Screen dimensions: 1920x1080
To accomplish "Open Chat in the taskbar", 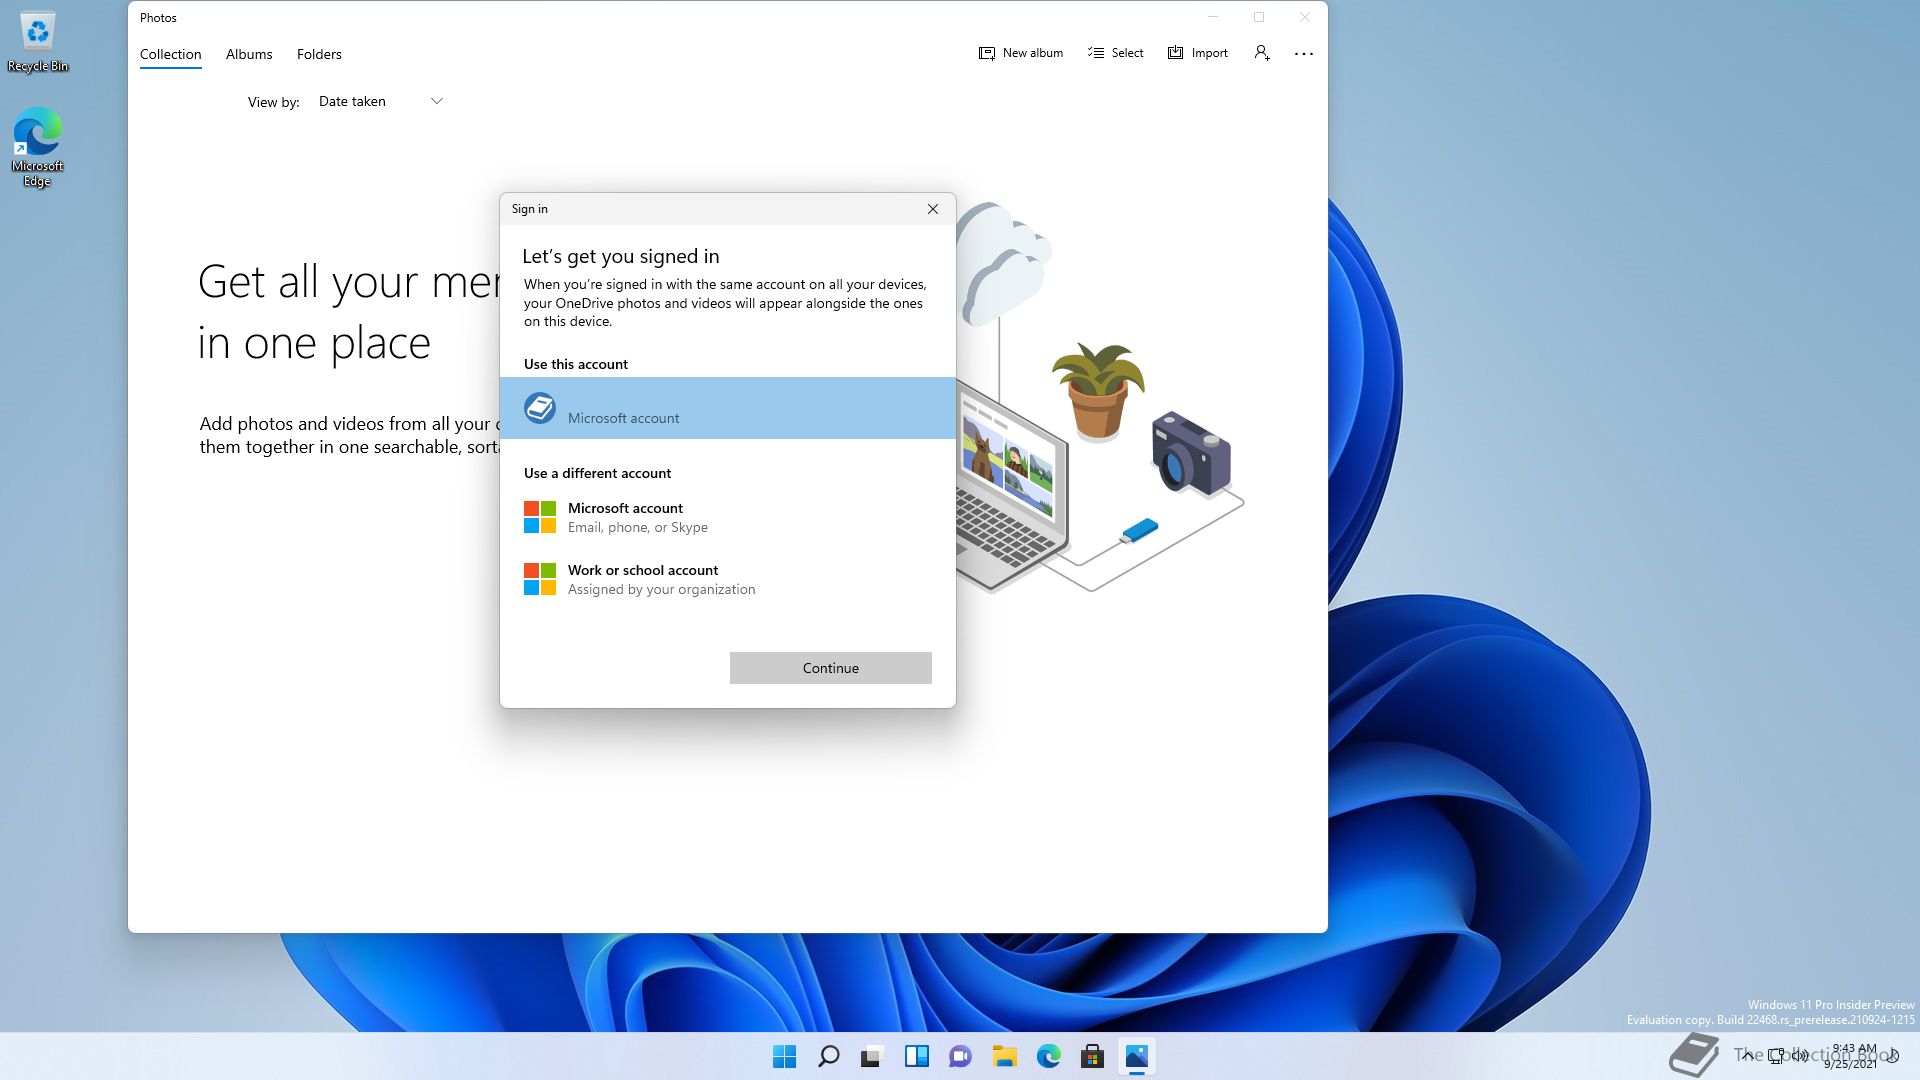I will (961, 1056).
